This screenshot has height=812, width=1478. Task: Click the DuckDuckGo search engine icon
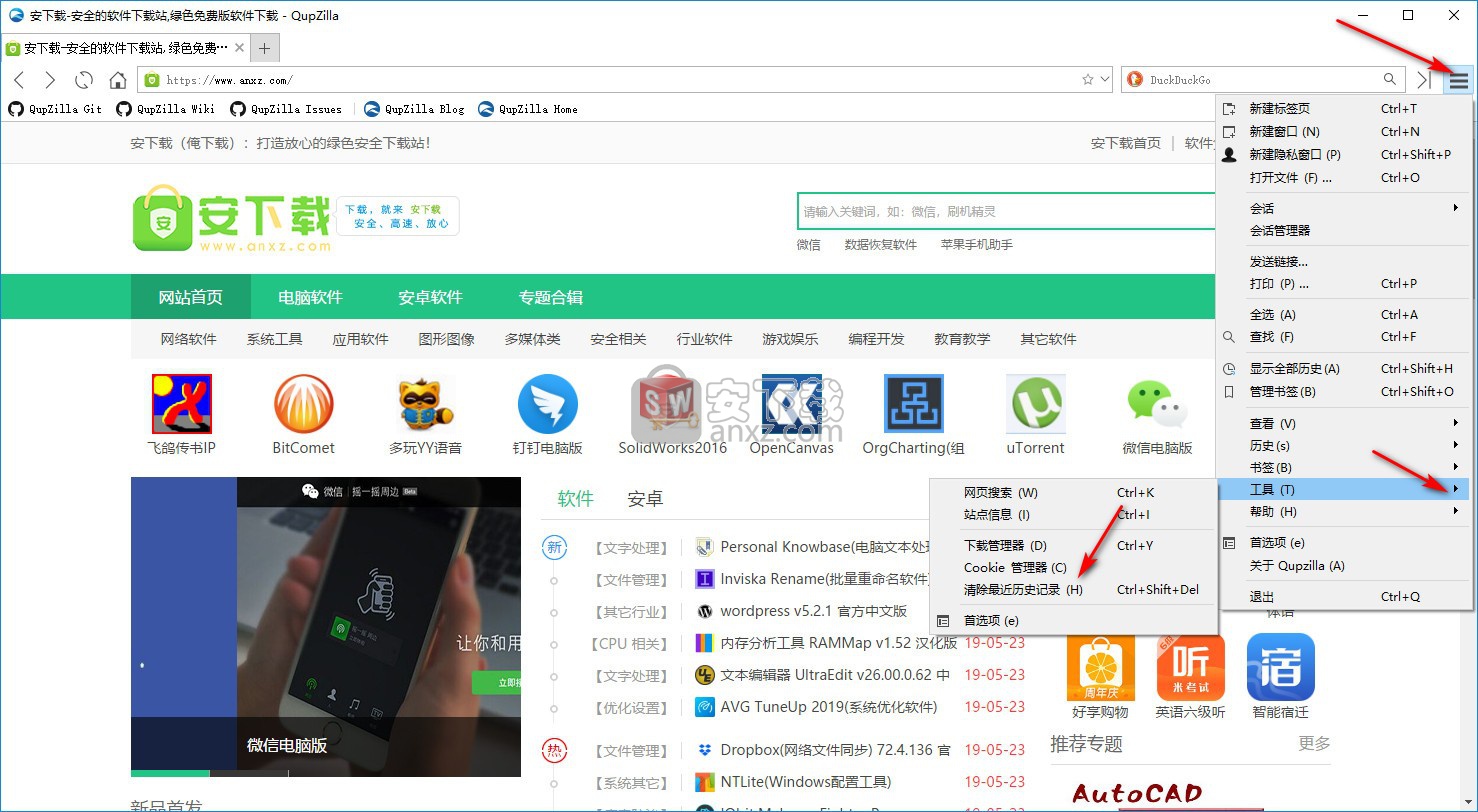[x=1134, y=79]
